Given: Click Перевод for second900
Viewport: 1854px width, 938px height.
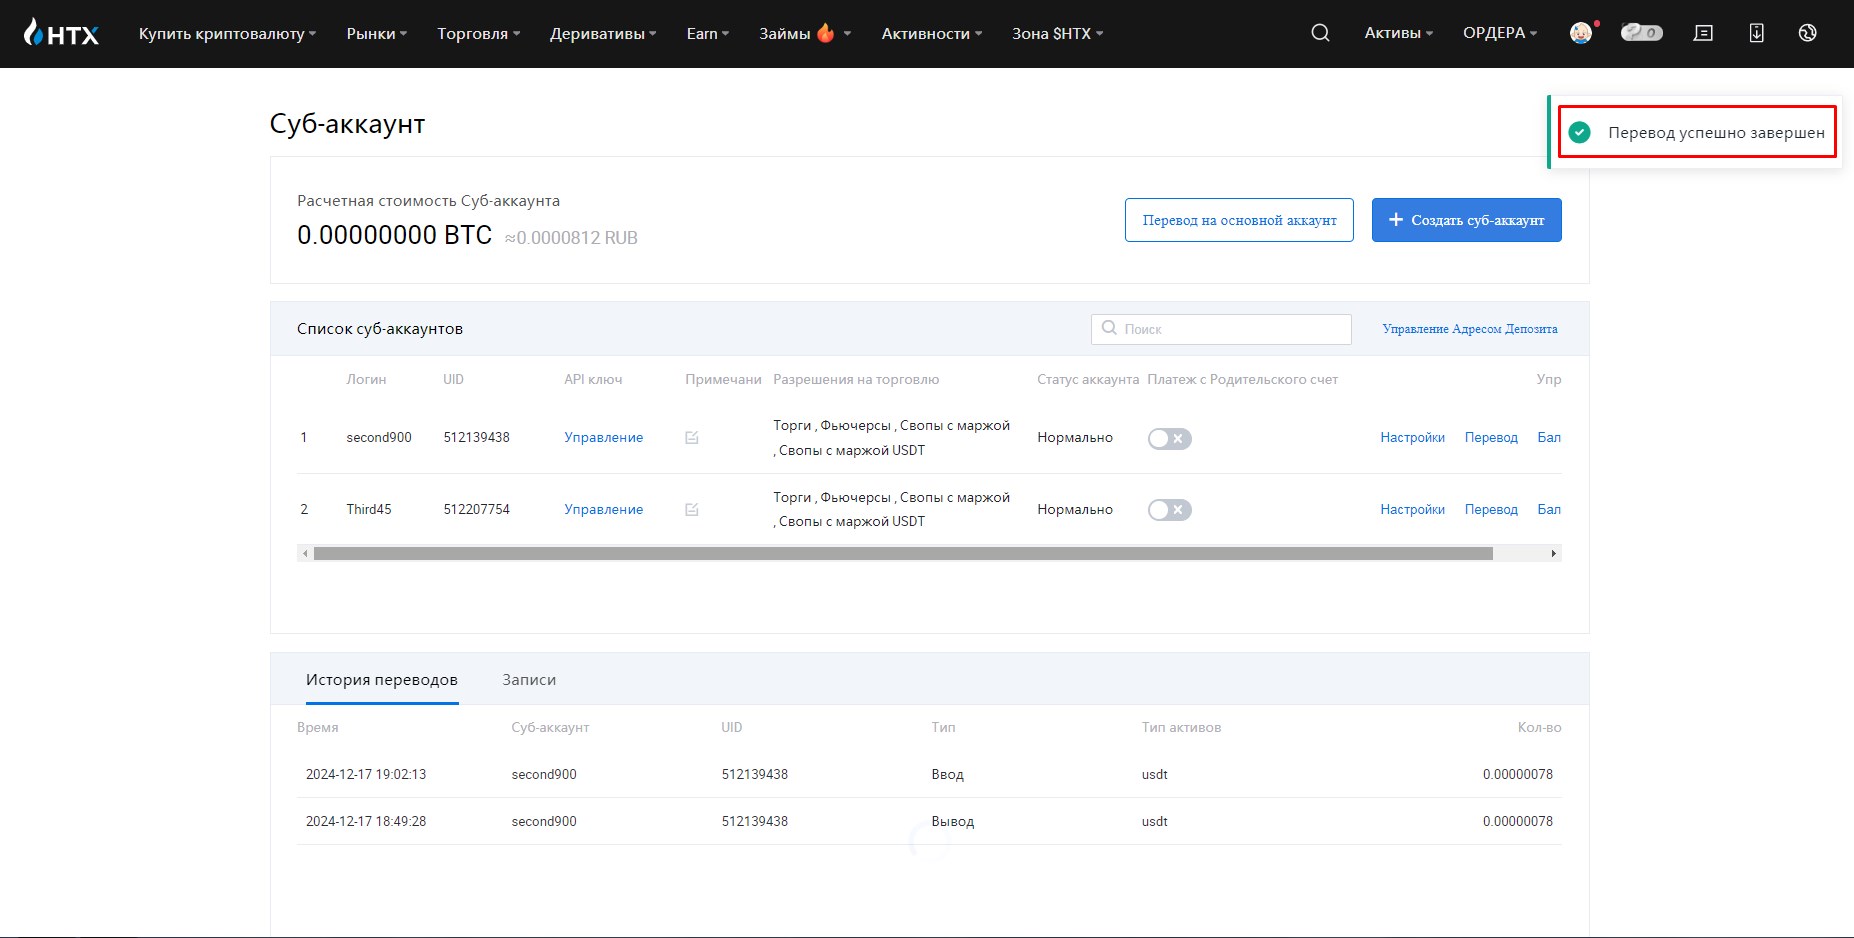Looking at the screenshot, I should [x=1491, y=437].
